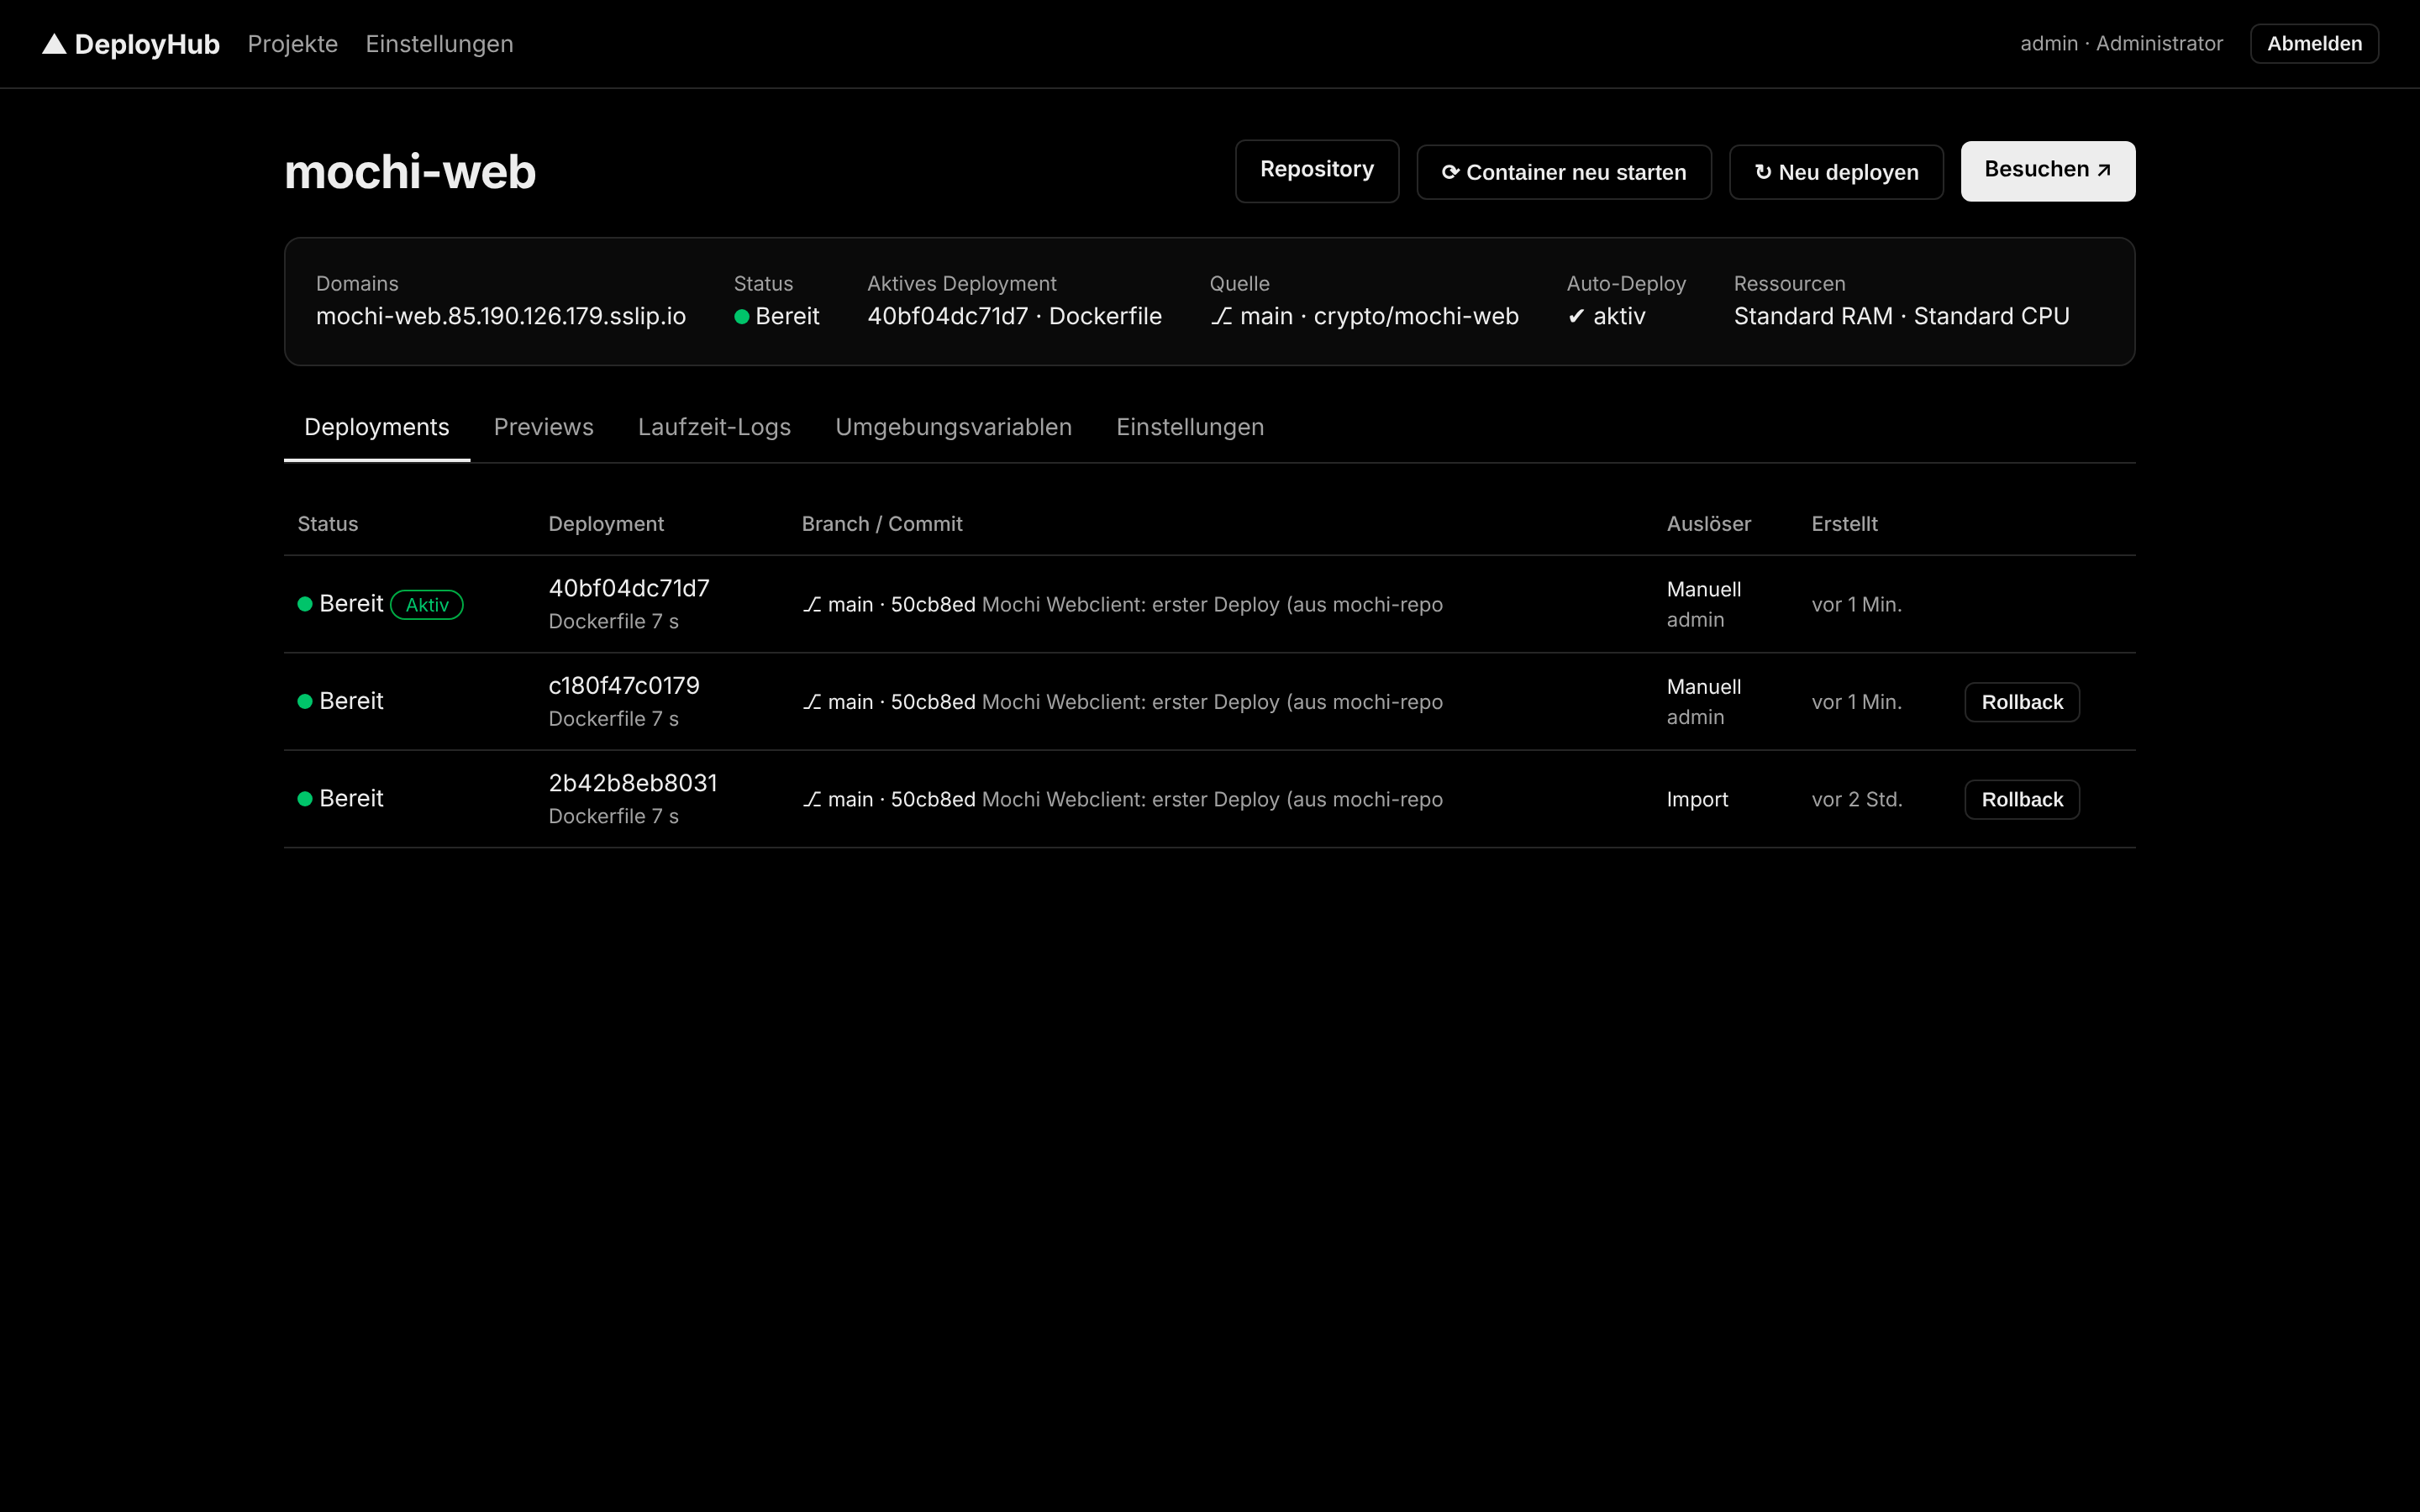Click the 'Branch / Commit' column header
This screenshot has width=2420, height=1512.
882,524
